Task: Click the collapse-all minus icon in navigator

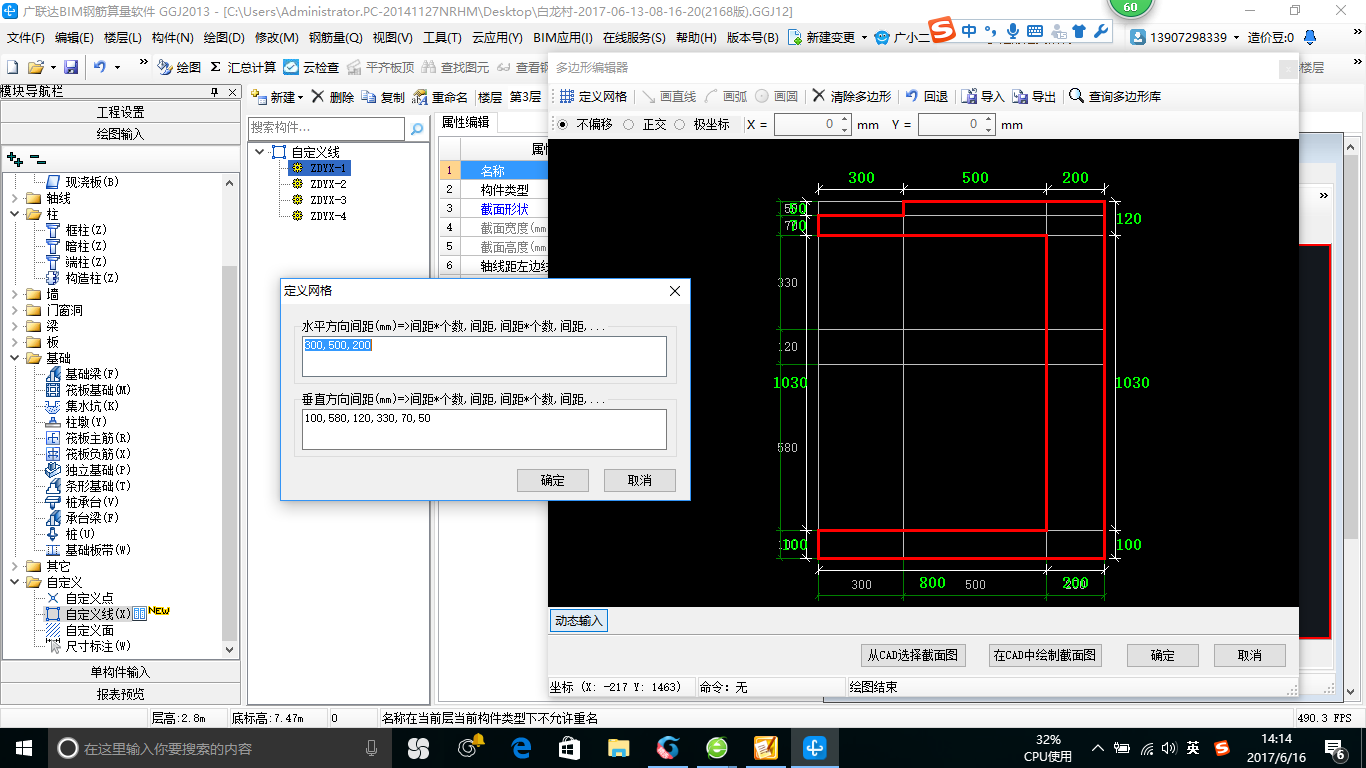Action: pos(38,159)
